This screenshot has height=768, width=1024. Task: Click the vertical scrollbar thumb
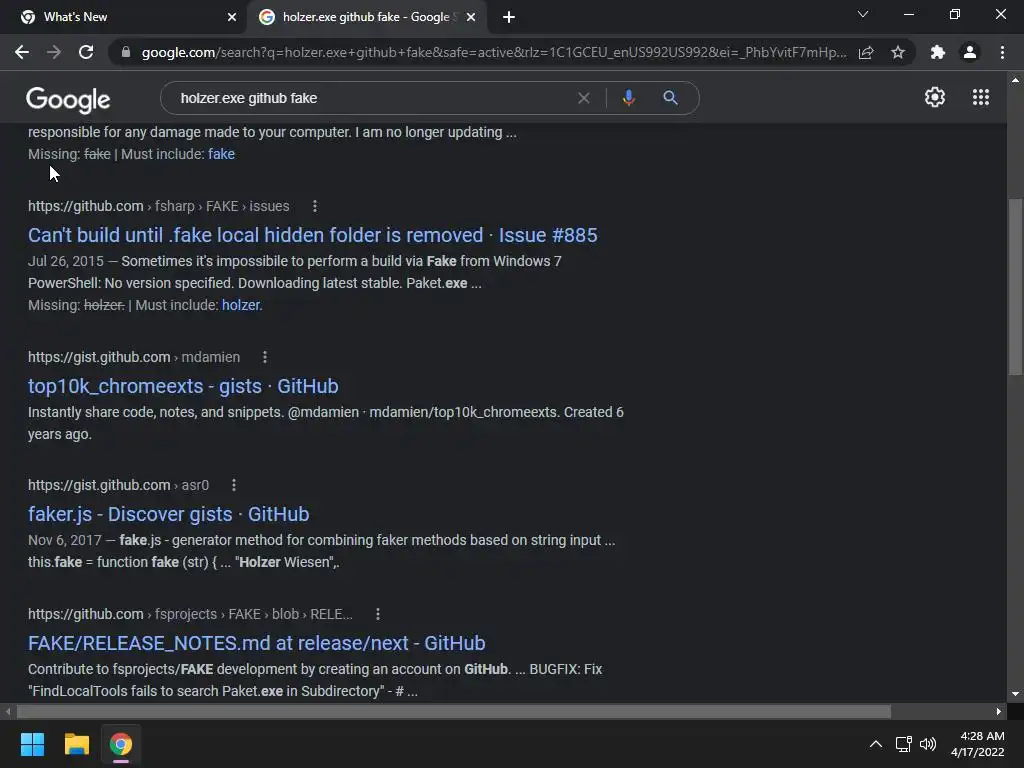click(x=1015, y=287)
